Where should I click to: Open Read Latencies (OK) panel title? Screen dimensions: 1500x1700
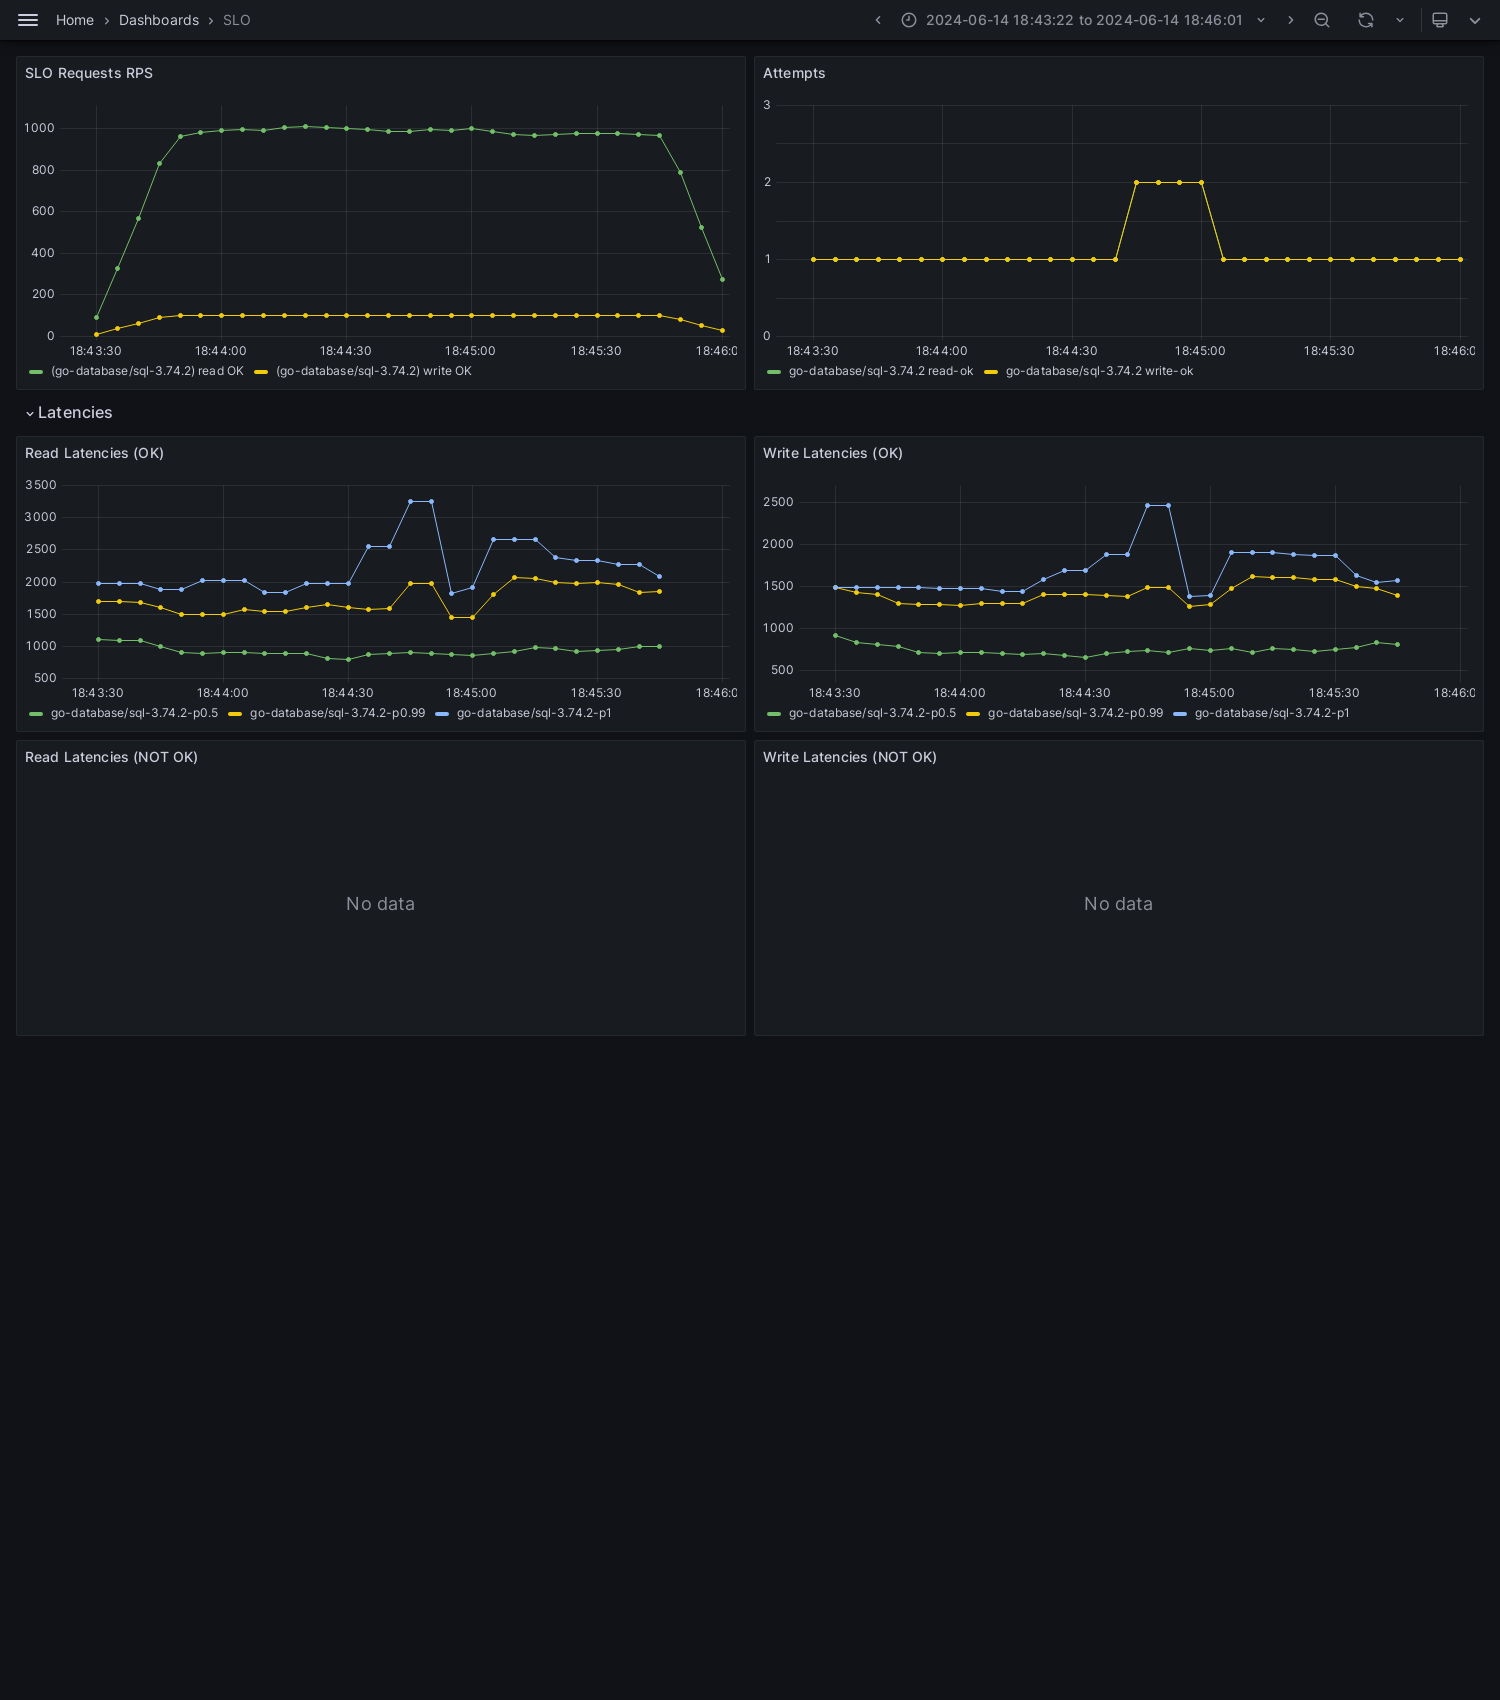[x=94, y=453]
